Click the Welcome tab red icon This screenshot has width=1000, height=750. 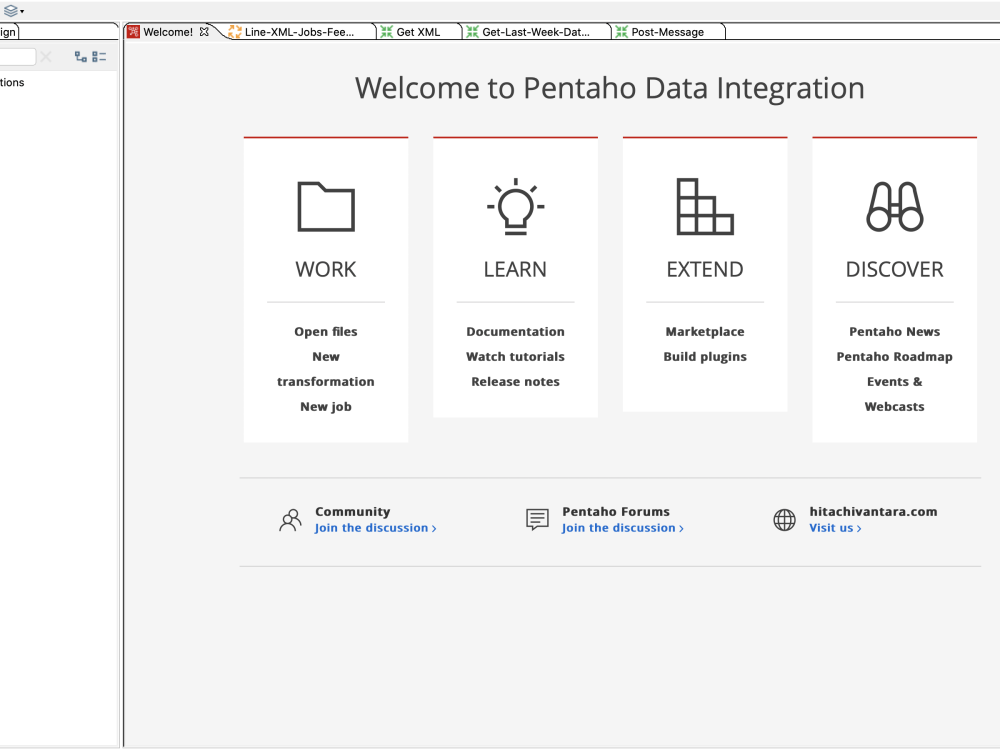(133, 32)
